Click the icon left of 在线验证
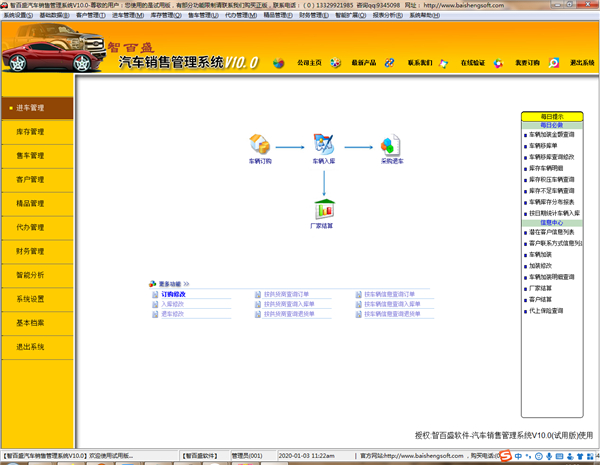600x465 pixels. [444, 63]
